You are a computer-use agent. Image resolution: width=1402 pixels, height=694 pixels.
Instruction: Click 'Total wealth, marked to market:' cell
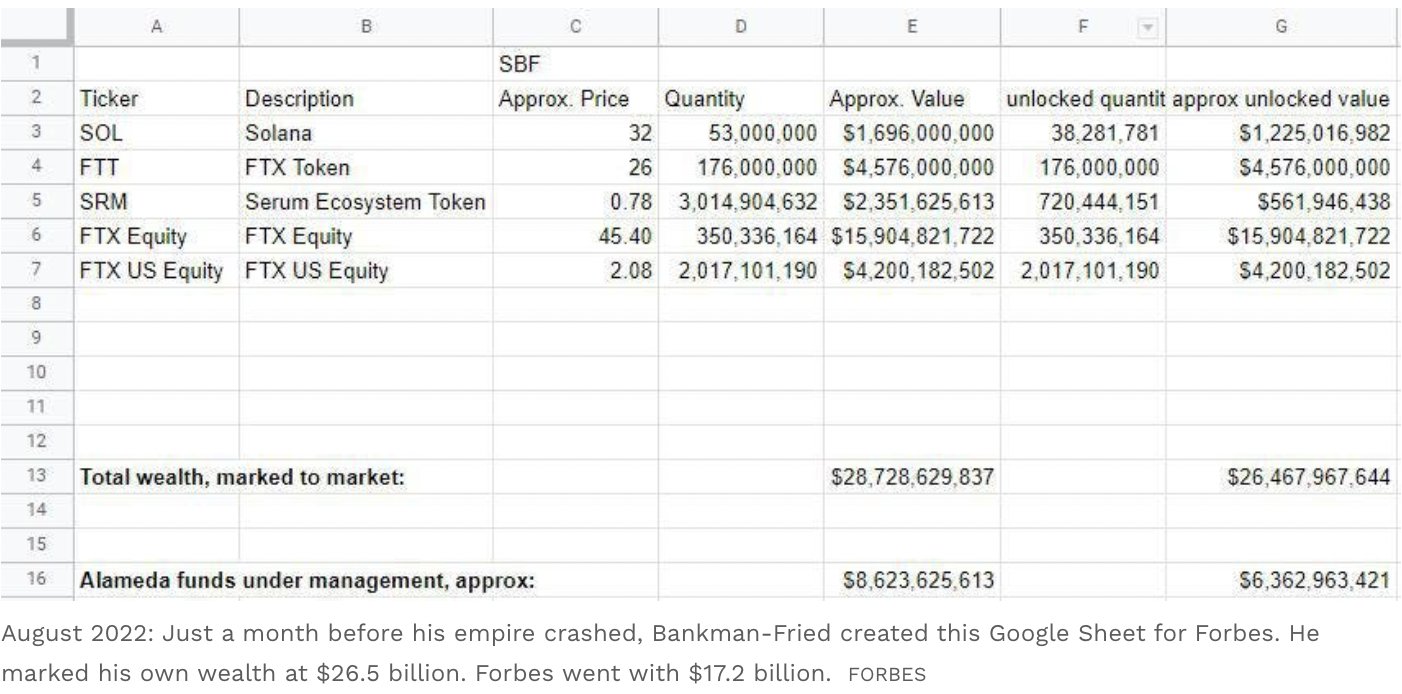pyautogui.click(x=242, y=477)
